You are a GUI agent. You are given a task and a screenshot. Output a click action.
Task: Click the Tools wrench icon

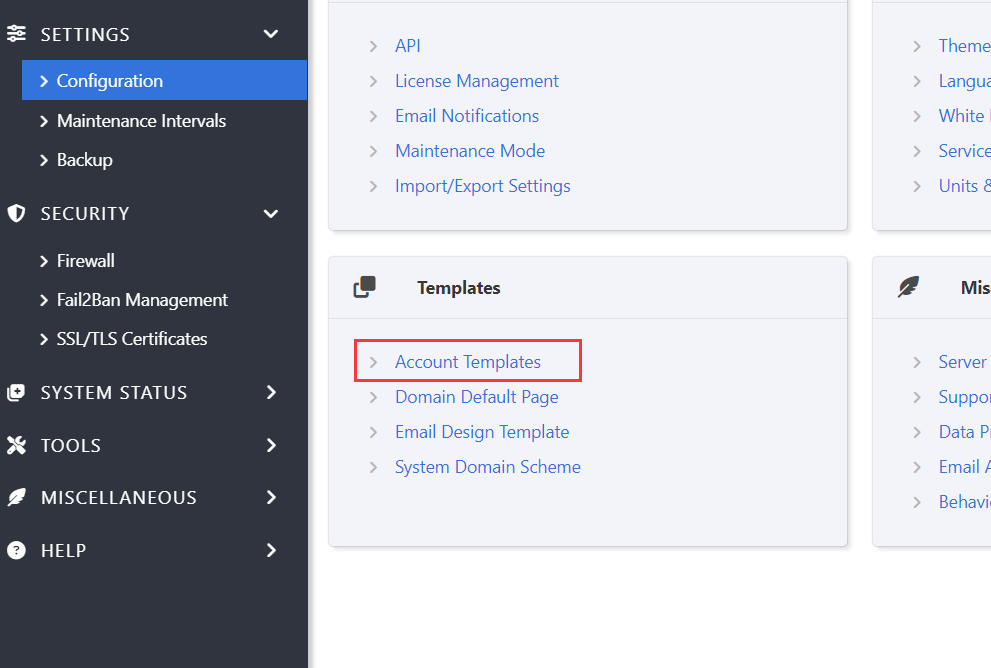coord(16,445)
